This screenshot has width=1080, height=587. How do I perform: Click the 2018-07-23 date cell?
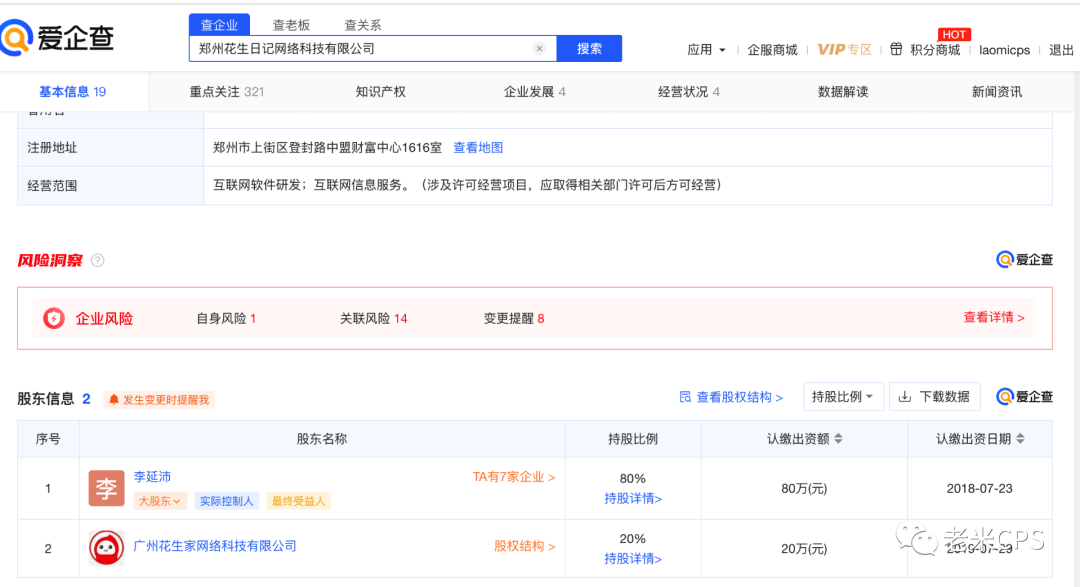(x=979, y=488)
